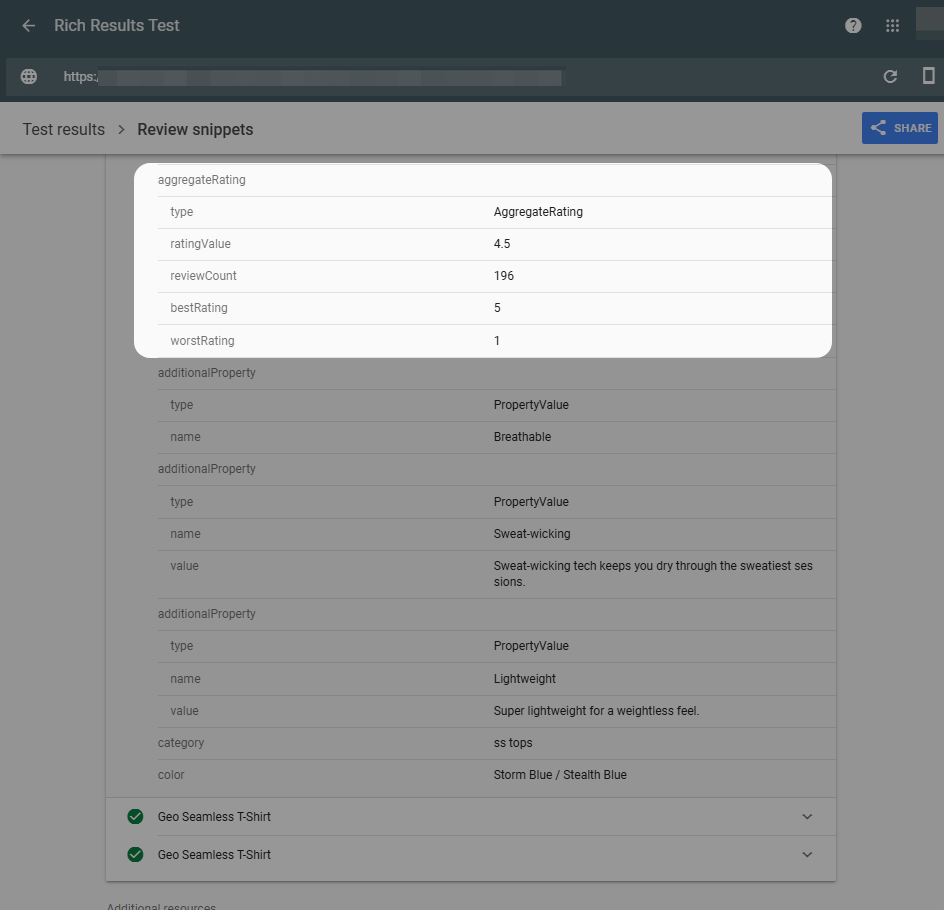Click the smartphone device icon
The height and width of the screenshot is (910, 944).
(x=928, y=76)
